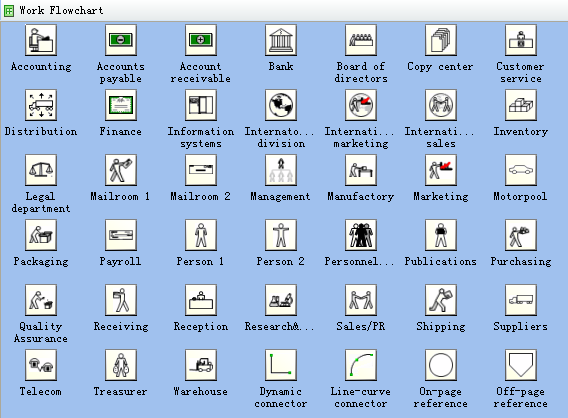Click the Motorpool car shape icon
568x418 pixels.
[521, 170]
